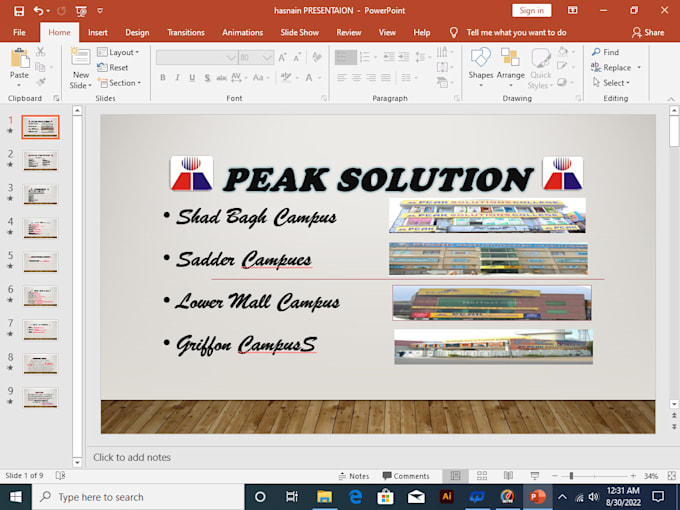Select slide 5 thumbnail
This screenshot has width=680, height=510.
[40, 262]
